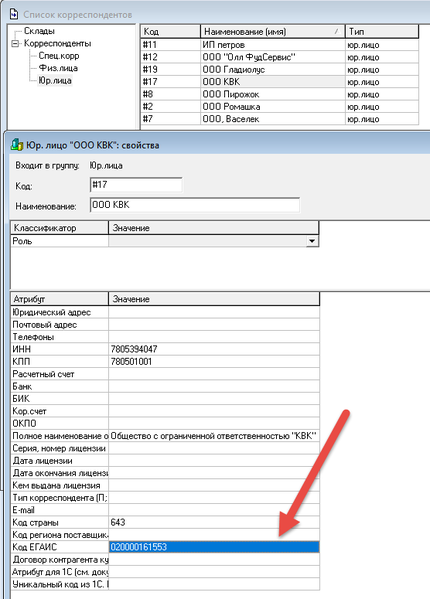Select the Юр.лица tree item
The image size is (430, 599).
point(55,81)
